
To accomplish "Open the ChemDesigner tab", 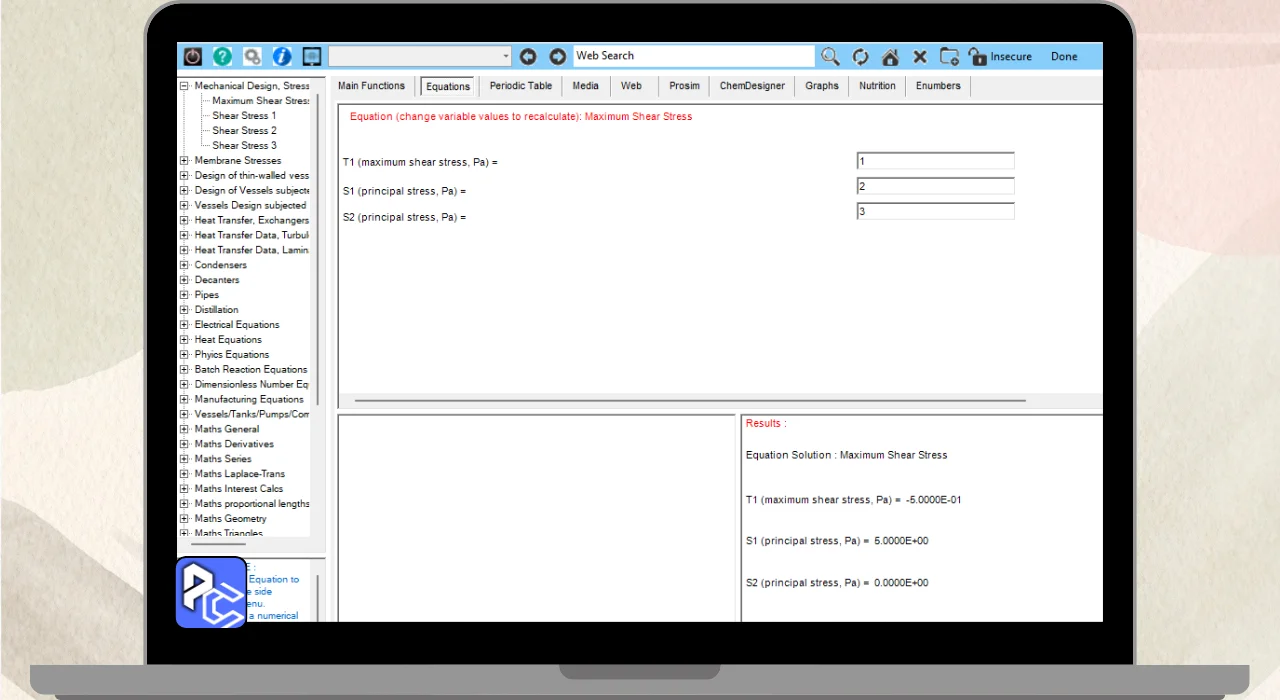I will click(752, 86).
